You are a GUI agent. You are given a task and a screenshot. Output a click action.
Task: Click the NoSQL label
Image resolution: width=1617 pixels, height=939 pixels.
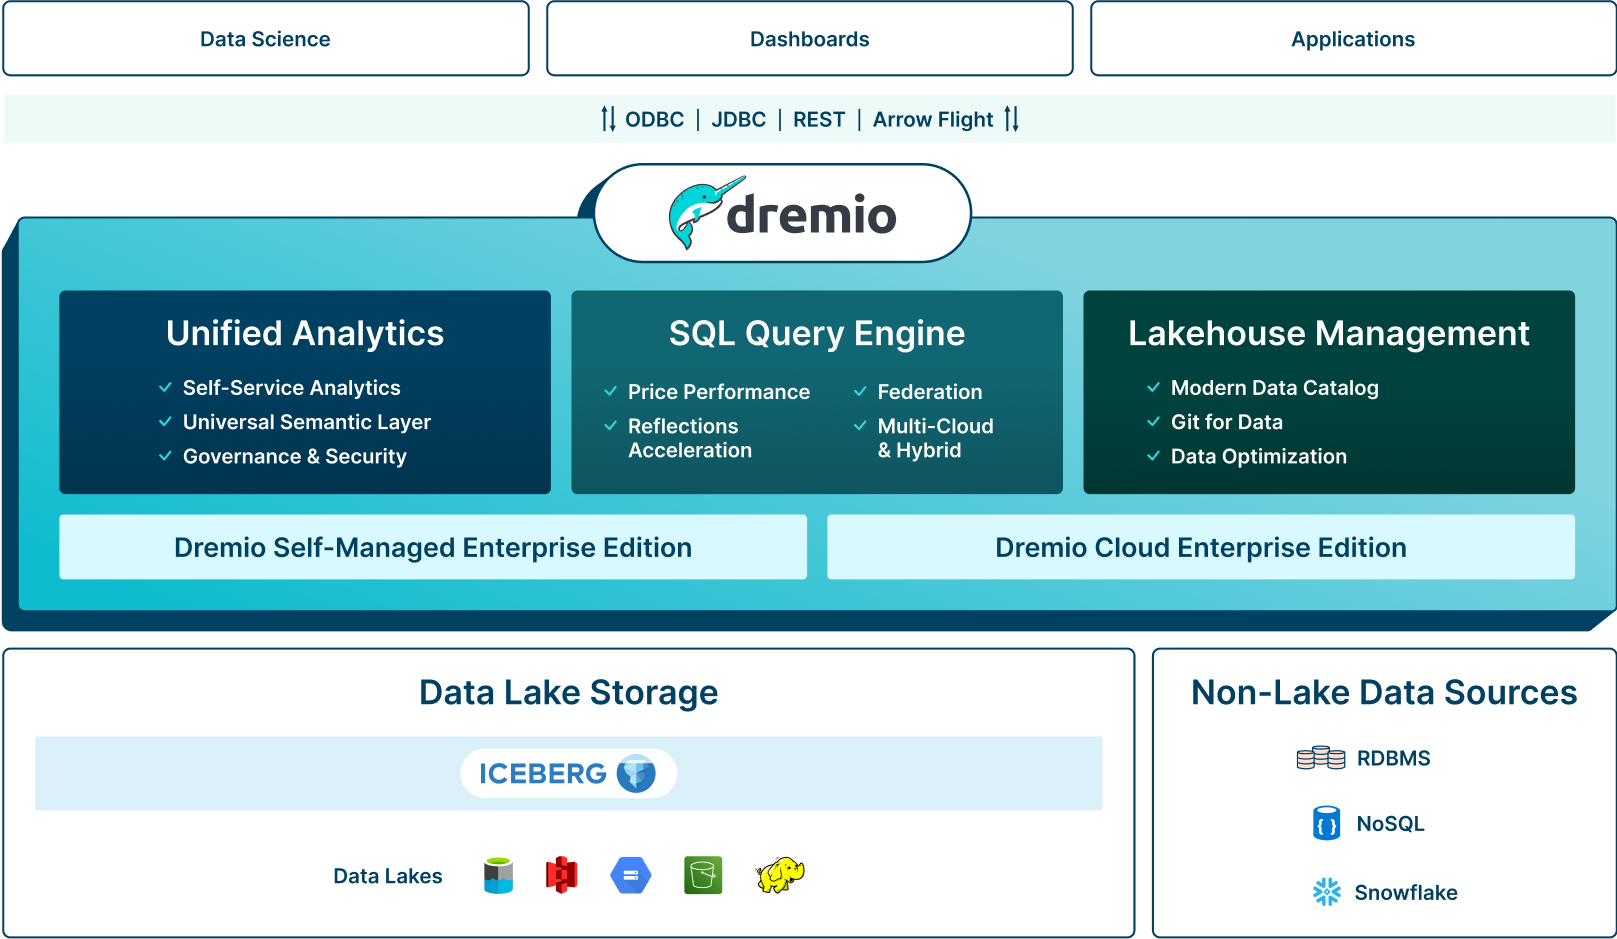pos(1391,824)
